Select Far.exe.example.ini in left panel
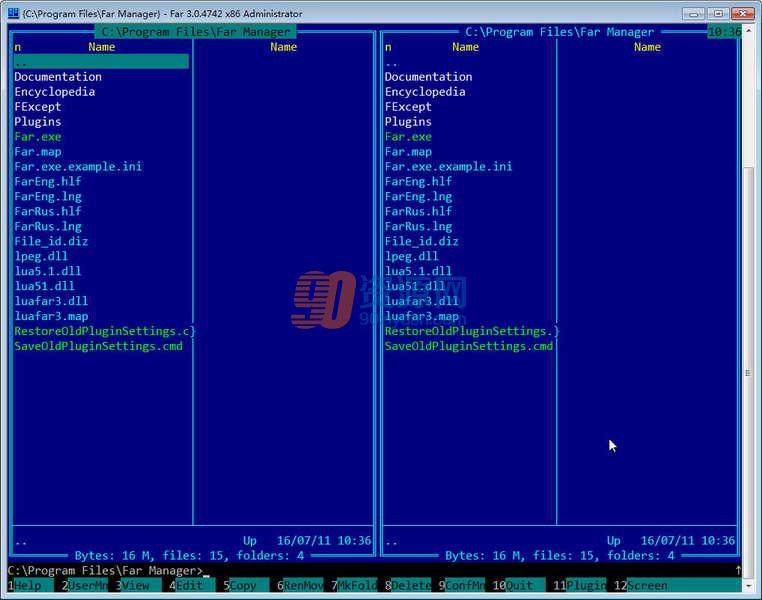The height and width of the screenshot is (600, 762). 78,167
